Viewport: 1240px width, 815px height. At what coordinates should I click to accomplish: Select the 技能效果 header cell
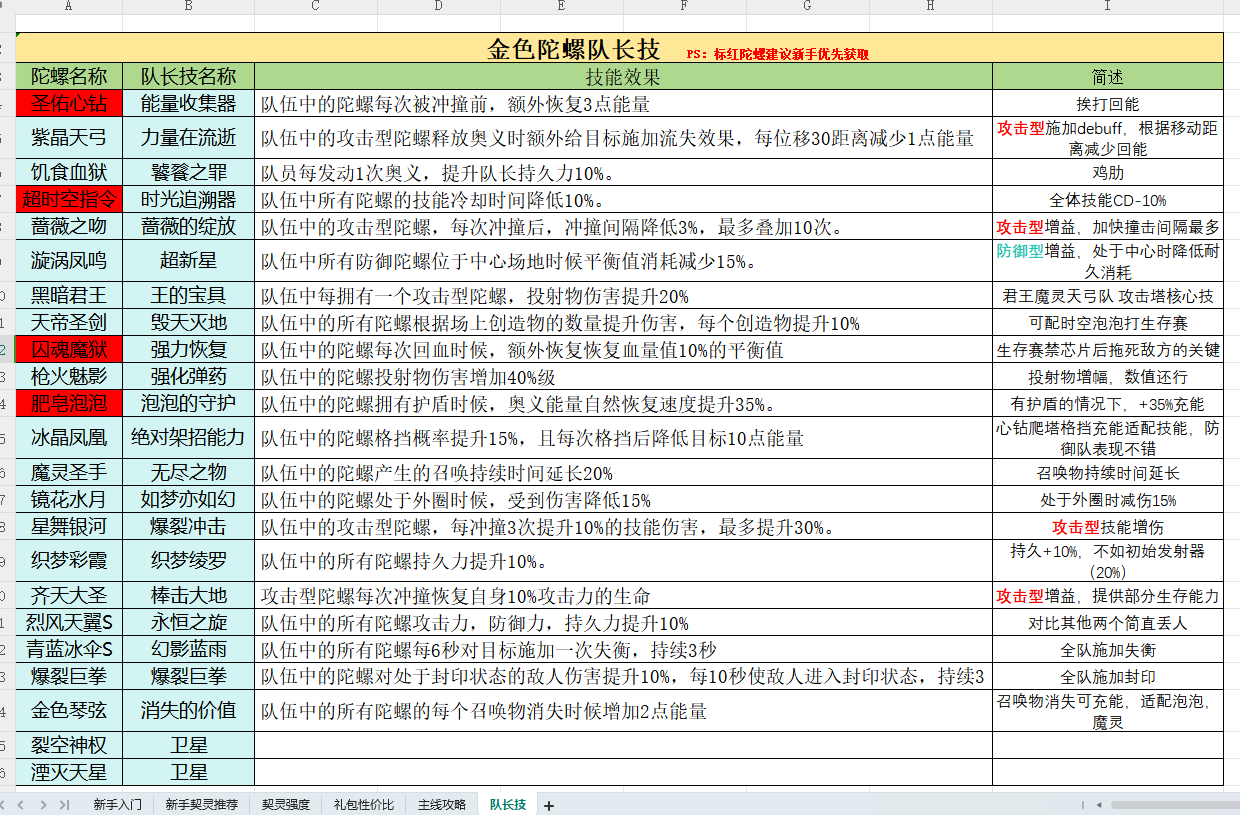623,76
